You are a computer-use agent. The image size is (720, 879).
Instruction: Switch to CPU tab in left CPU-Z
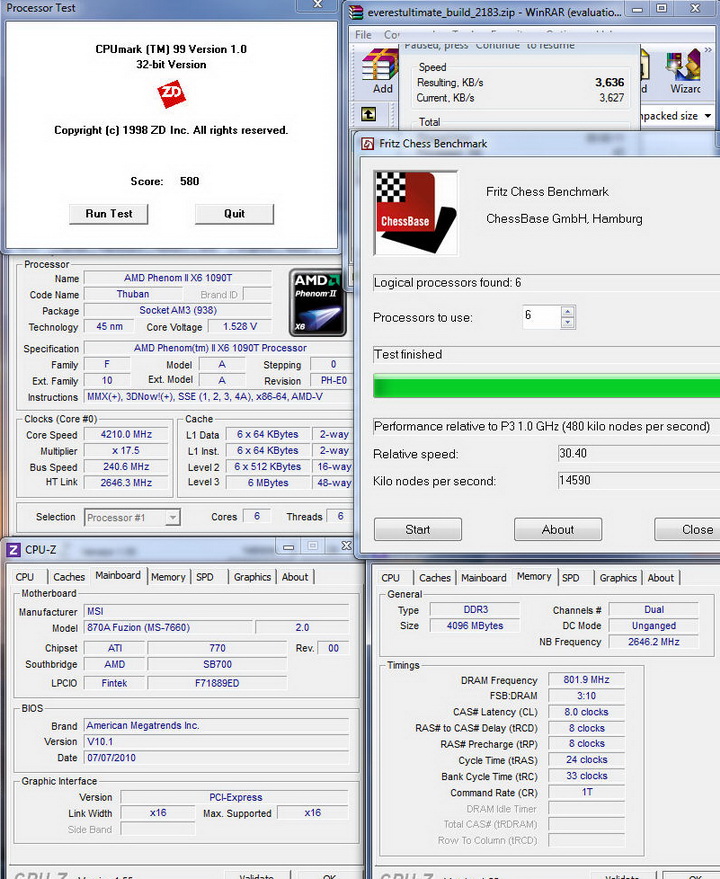coord(25,577)
